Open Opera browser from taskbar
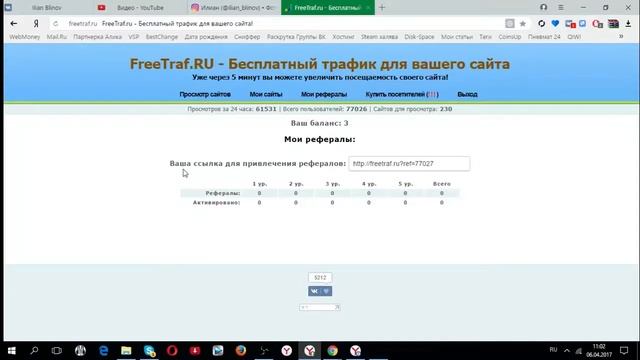This screenshot has height=360, width=640. click(172, 351)
